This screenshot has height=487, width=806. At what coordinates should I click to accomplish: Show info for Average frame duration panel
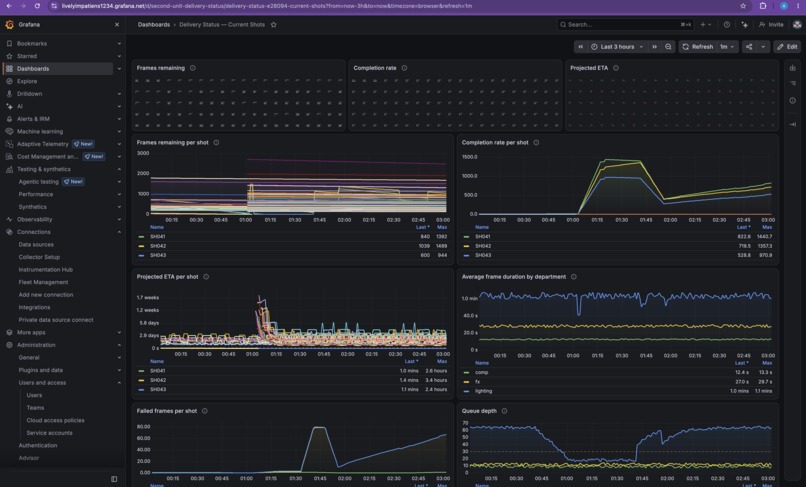tap(574, 277)
